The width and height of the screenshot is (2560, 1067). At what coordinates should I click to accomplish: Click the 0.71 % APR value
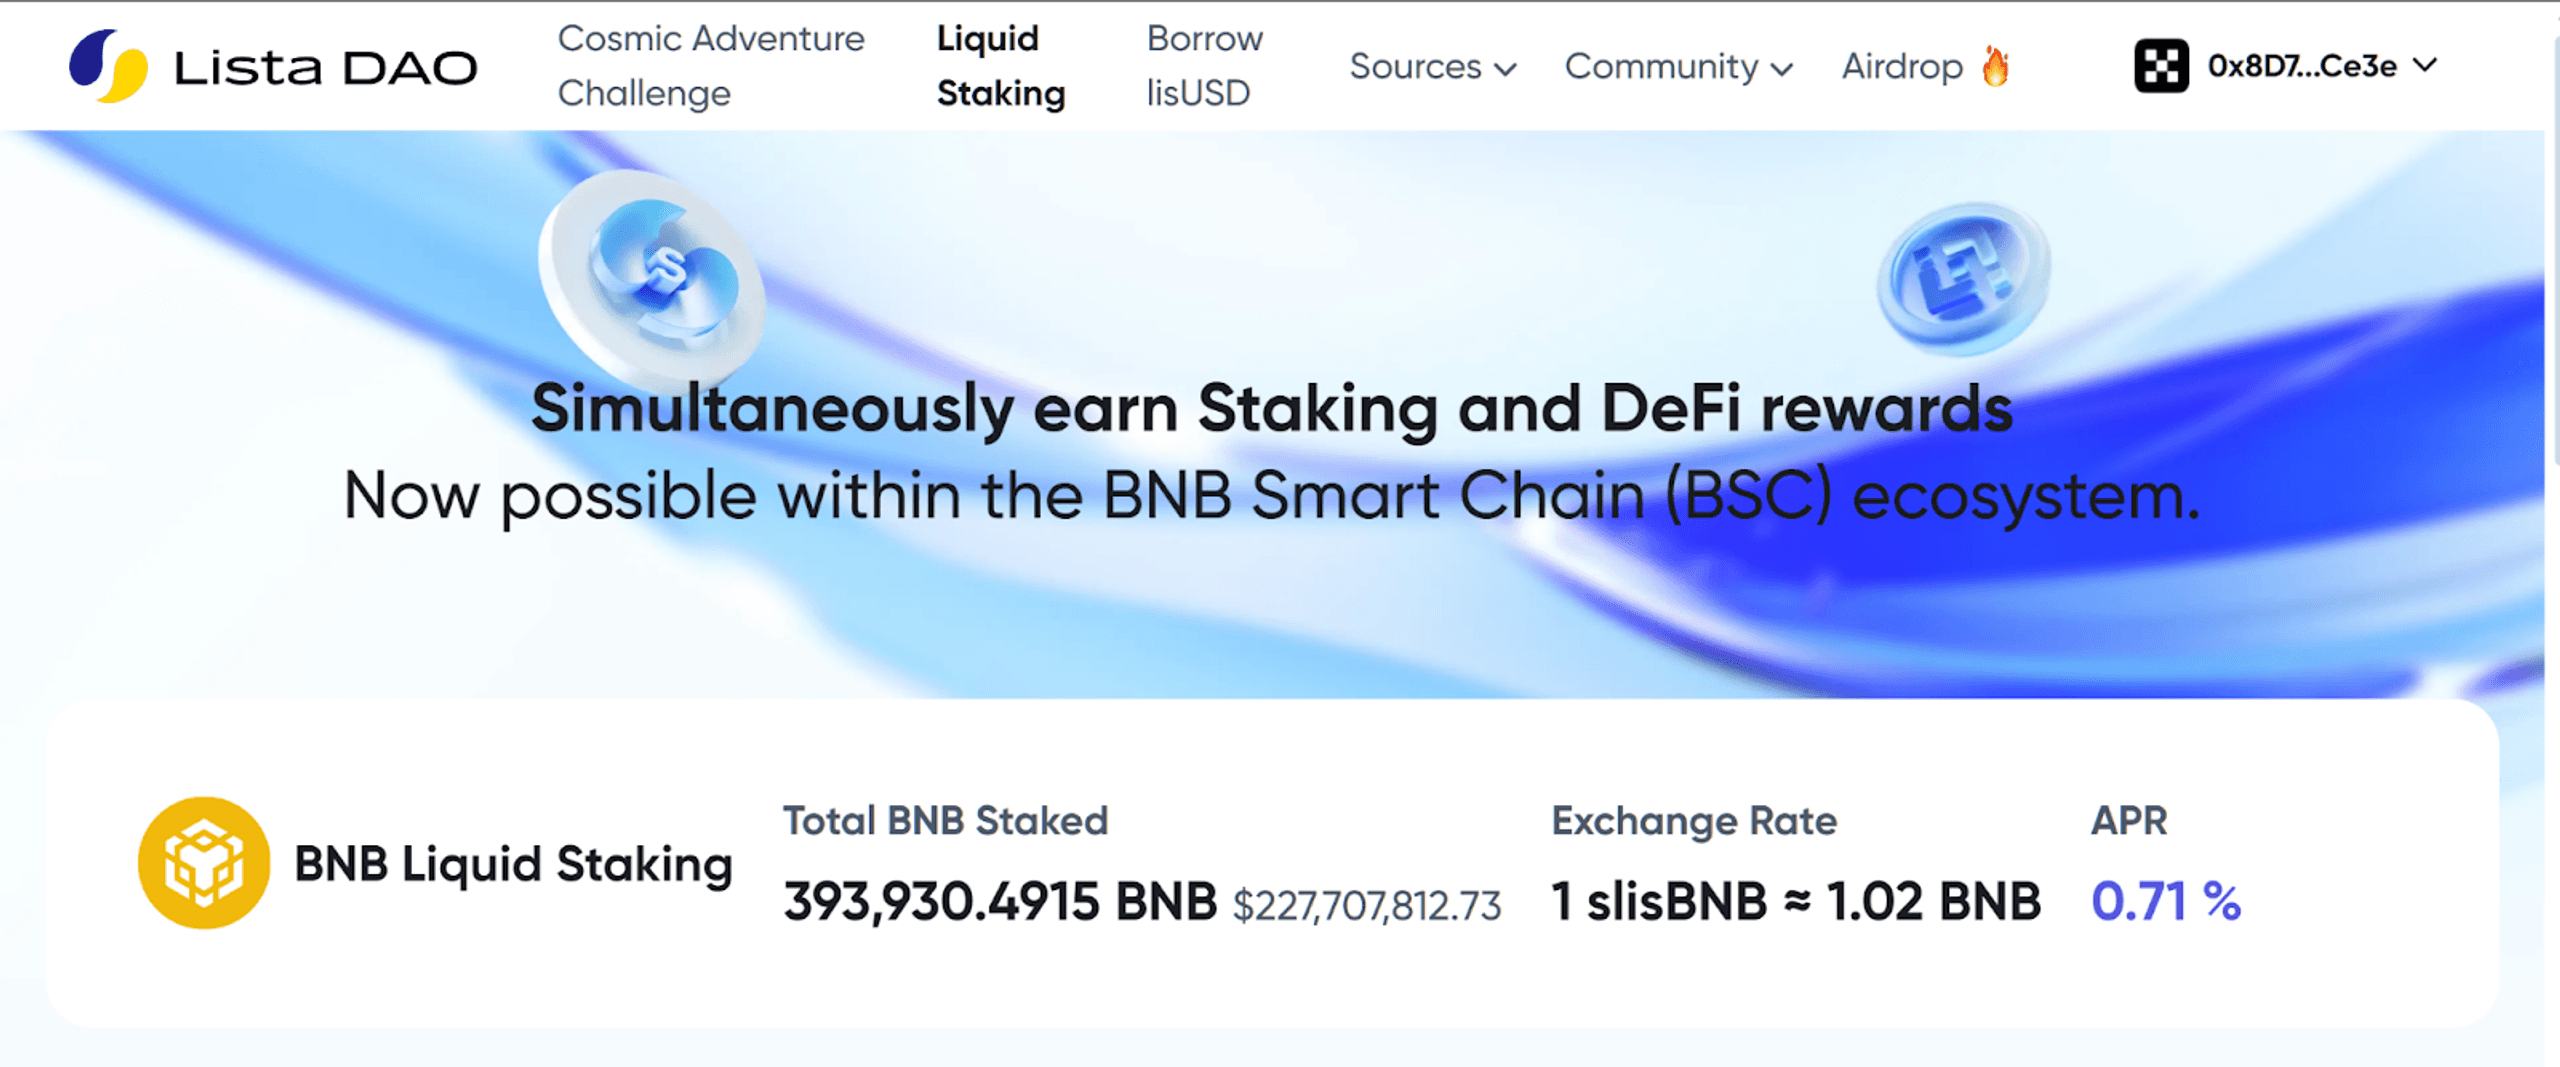click(2165, 902)
